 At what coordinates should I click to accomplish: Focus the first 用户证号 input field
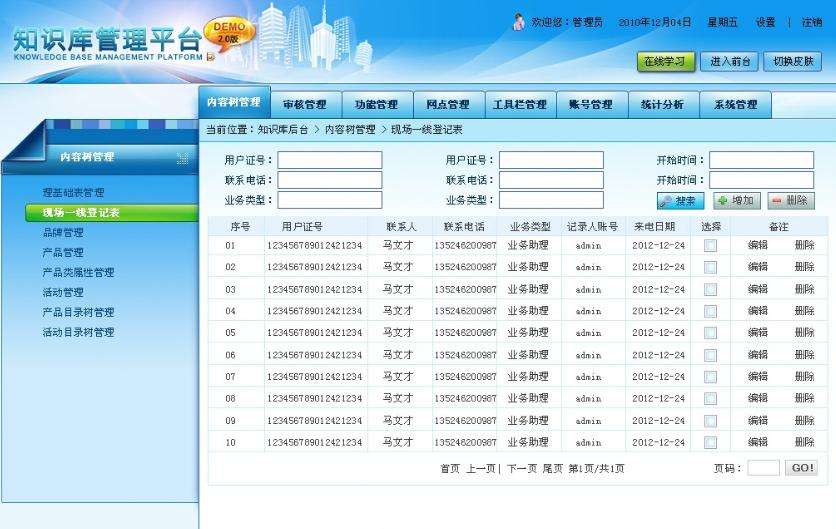tap(330, 160)
